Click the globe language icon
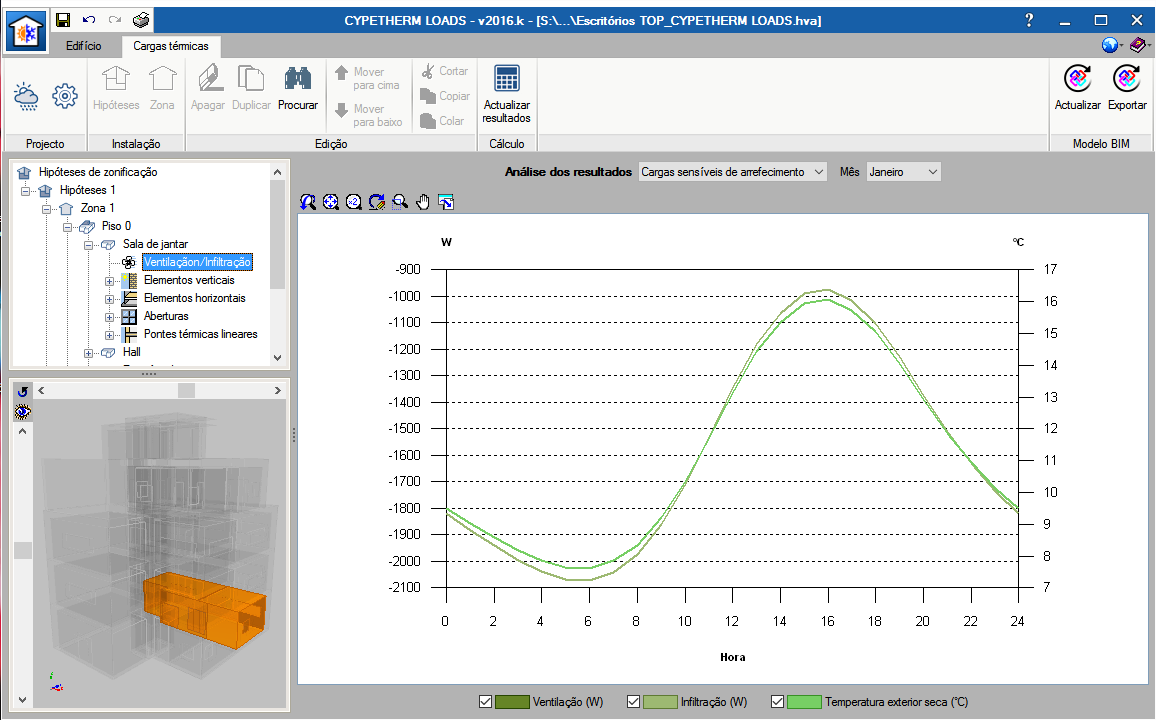This screenshot has height=720, width=1156. click(1110, 46)
